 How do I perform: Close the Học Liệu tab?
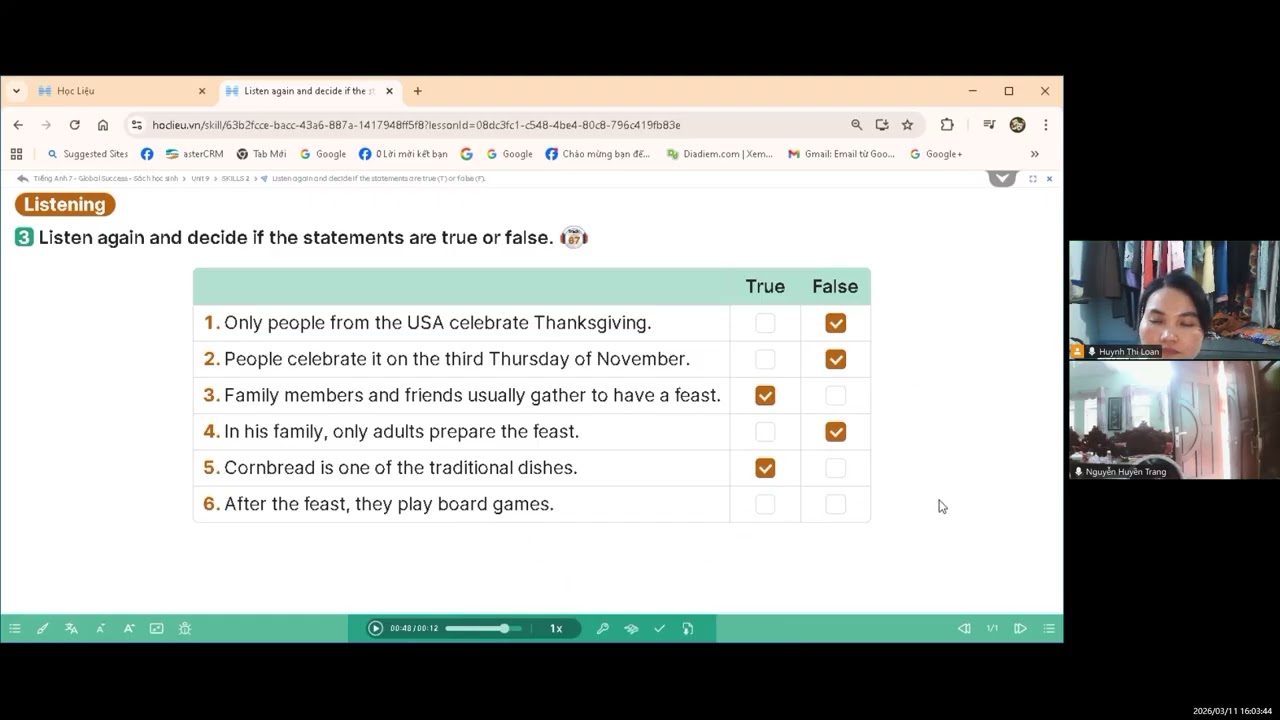(201, 91)
